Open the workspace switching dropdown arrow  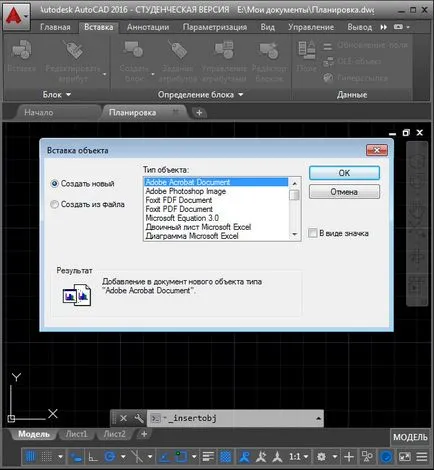[x=335, y=457]
